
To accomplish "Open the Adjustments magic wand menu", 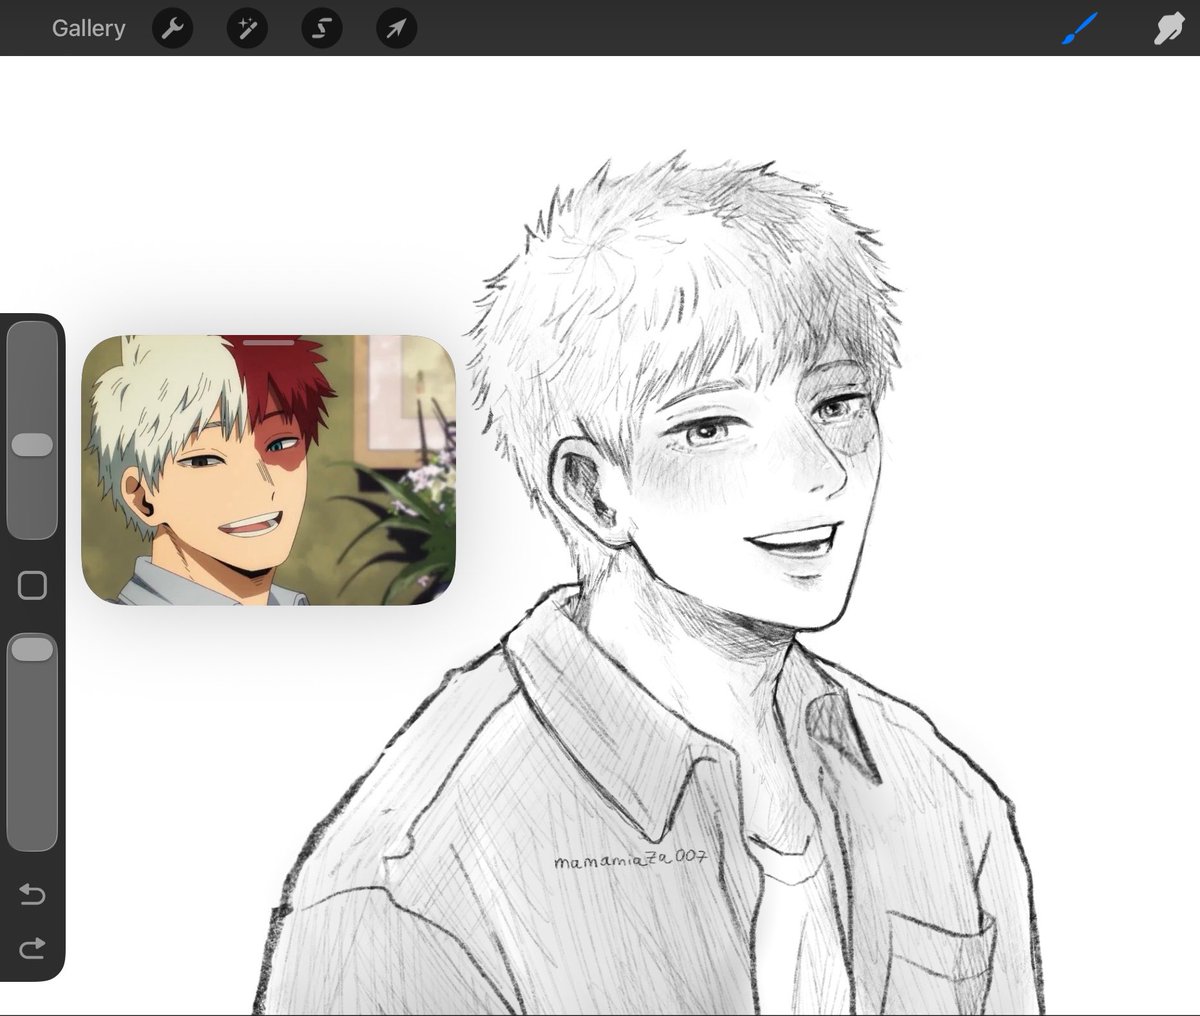I will tap(247, 29).
